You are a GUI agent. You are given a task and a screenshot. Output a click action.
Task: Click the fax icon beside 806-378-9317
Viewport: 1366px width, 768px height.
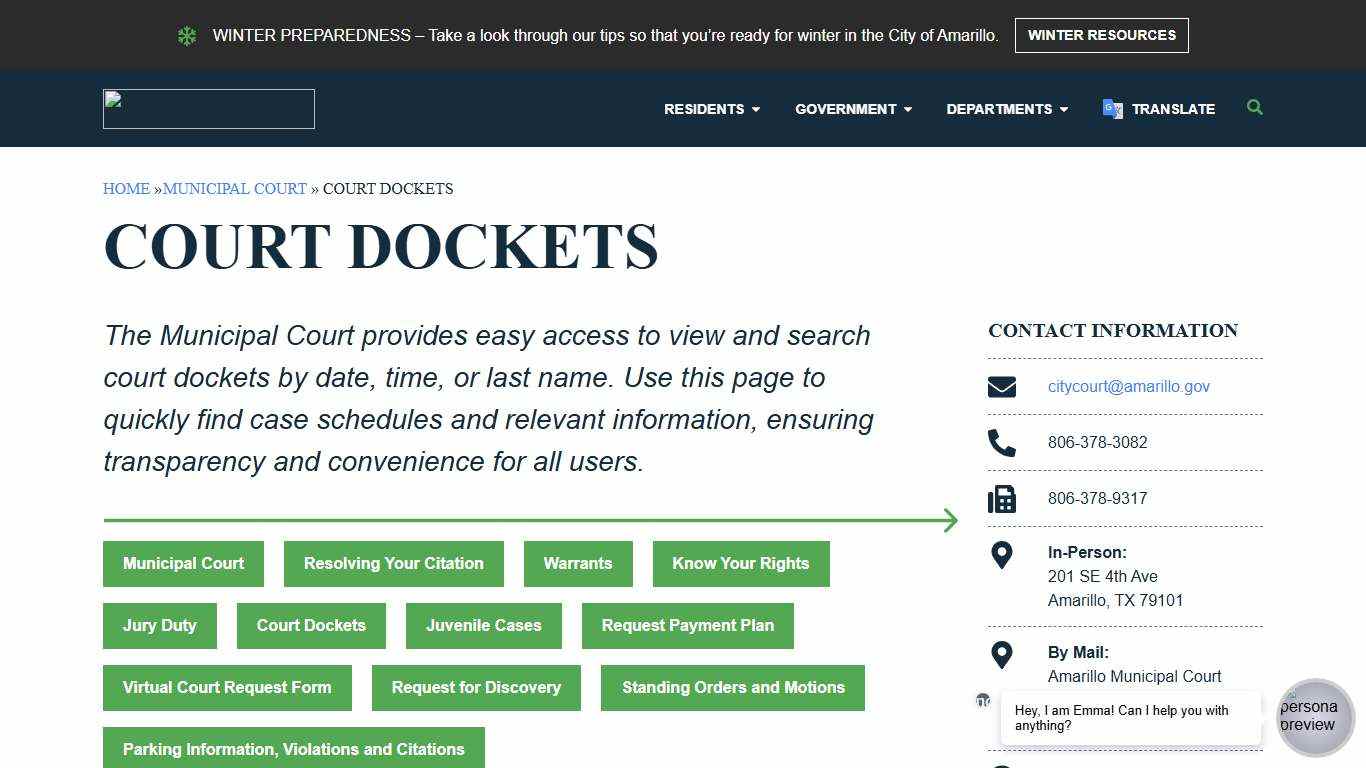pos(1002,498)
